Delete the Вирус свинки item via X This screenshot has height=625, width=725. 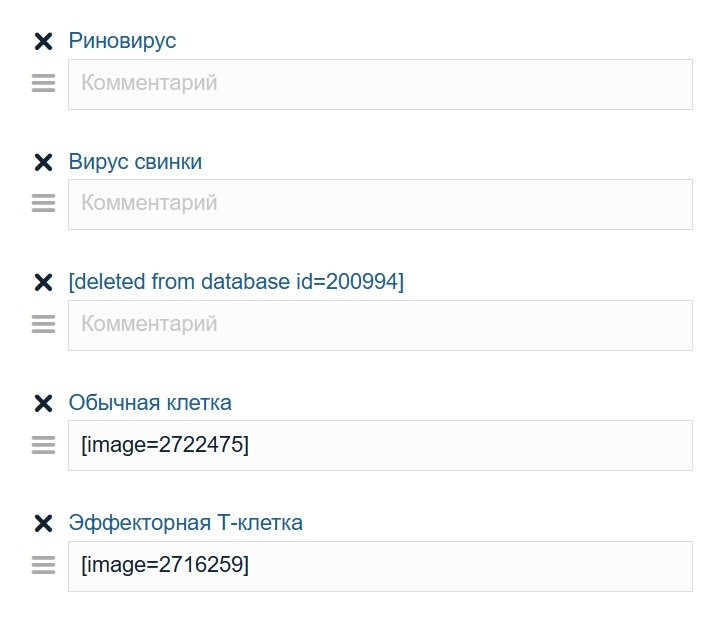pos(43,162)
